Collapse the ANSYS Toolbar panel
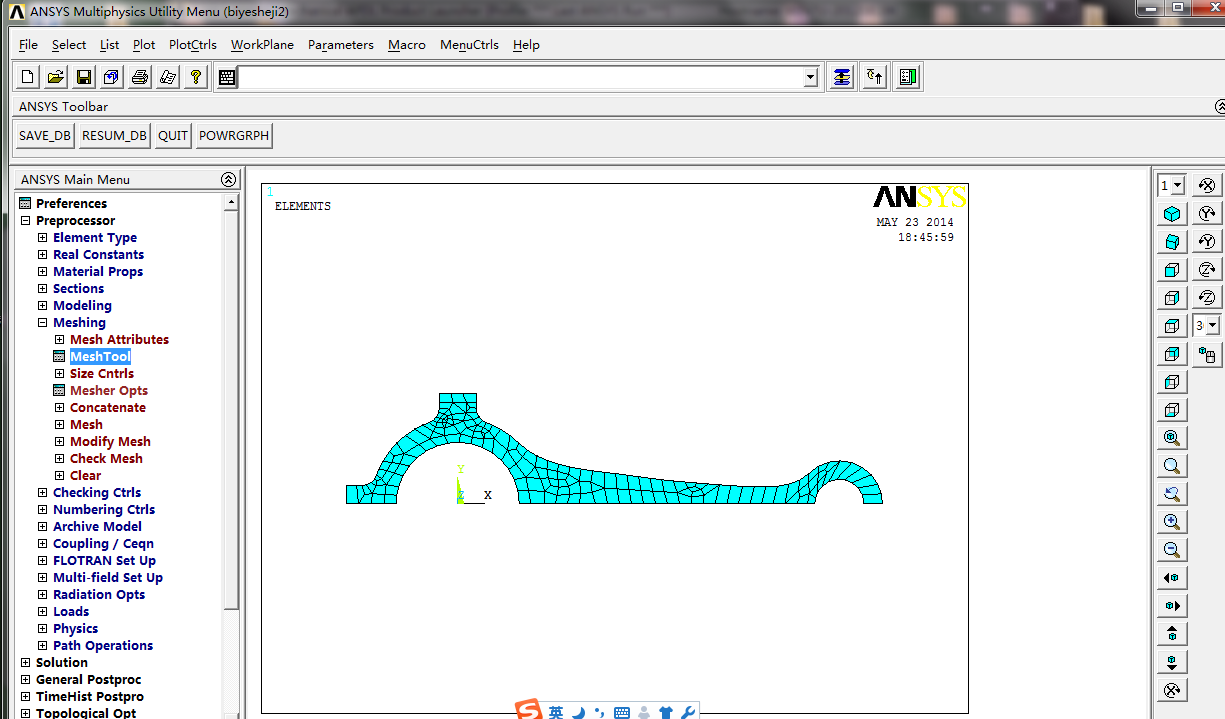Viewport: 1225px width, 719px height. pyautogui.click(x=1220, y=106)
